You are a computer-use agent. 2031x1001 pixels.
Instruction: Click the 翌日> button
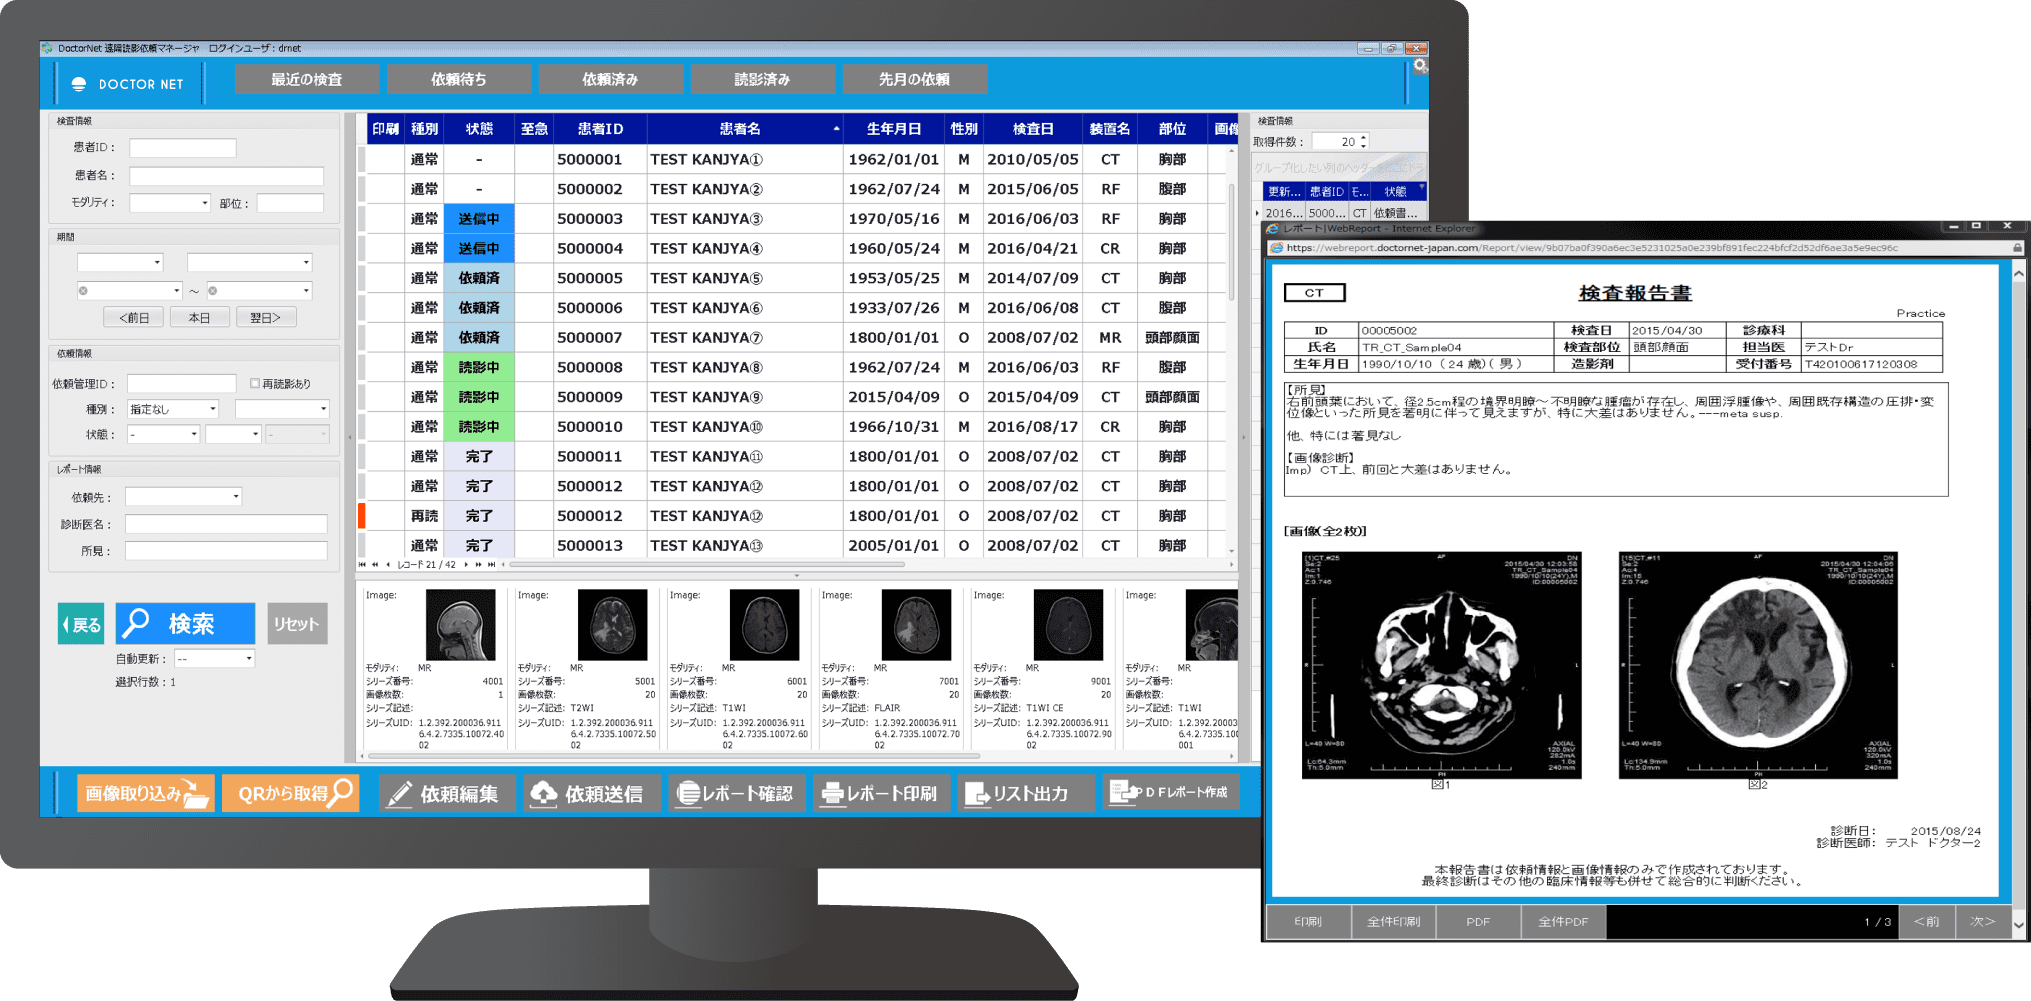coord(266,318)
